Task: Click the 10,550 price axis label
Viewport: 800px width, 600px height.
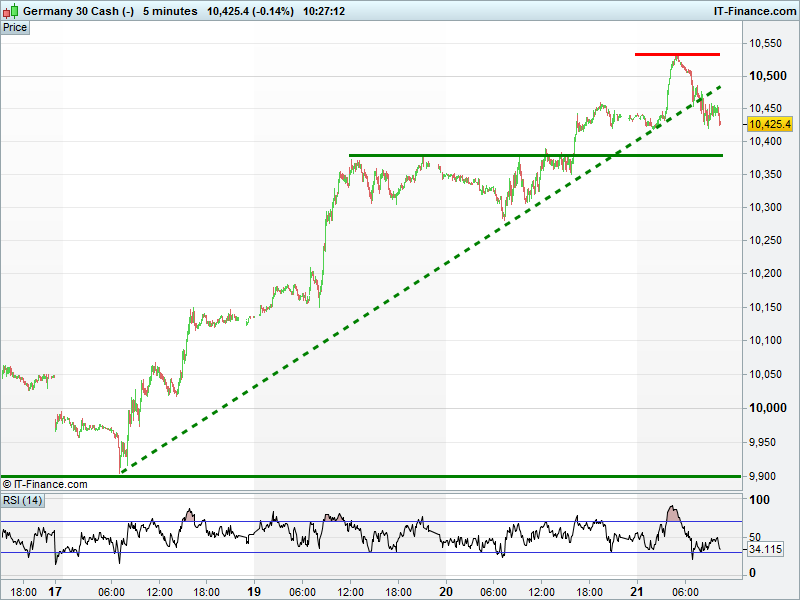Action: (x=765, y=43)
